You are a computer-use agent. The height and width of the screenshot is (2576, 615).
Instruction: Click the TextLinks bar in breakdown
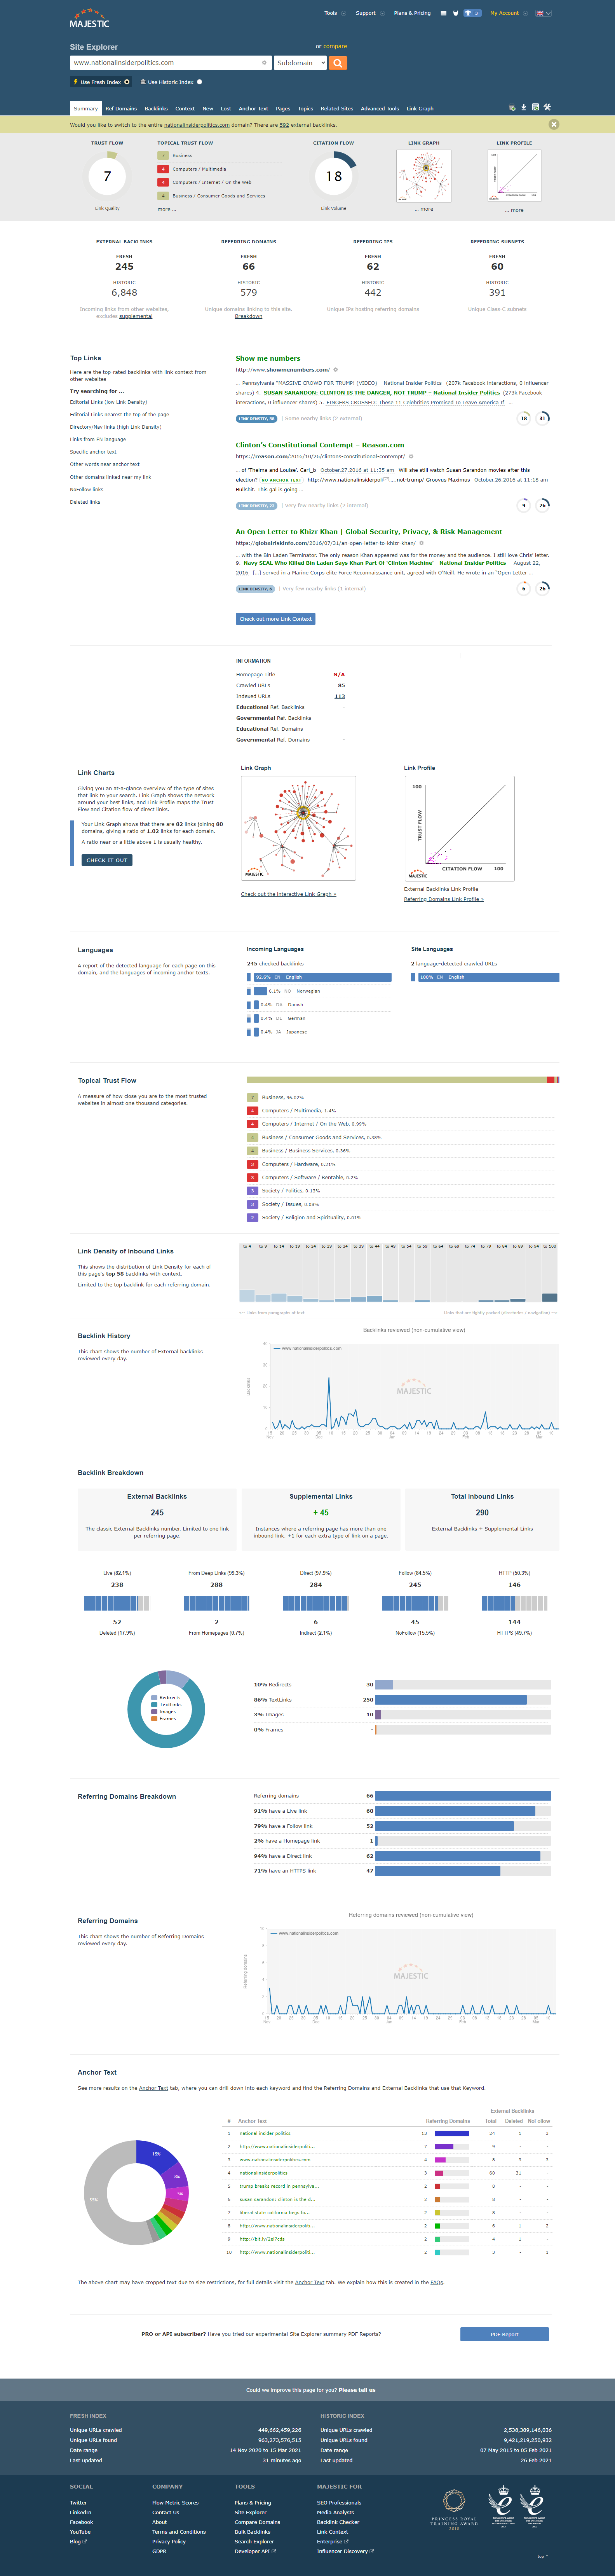point(451,1700)
